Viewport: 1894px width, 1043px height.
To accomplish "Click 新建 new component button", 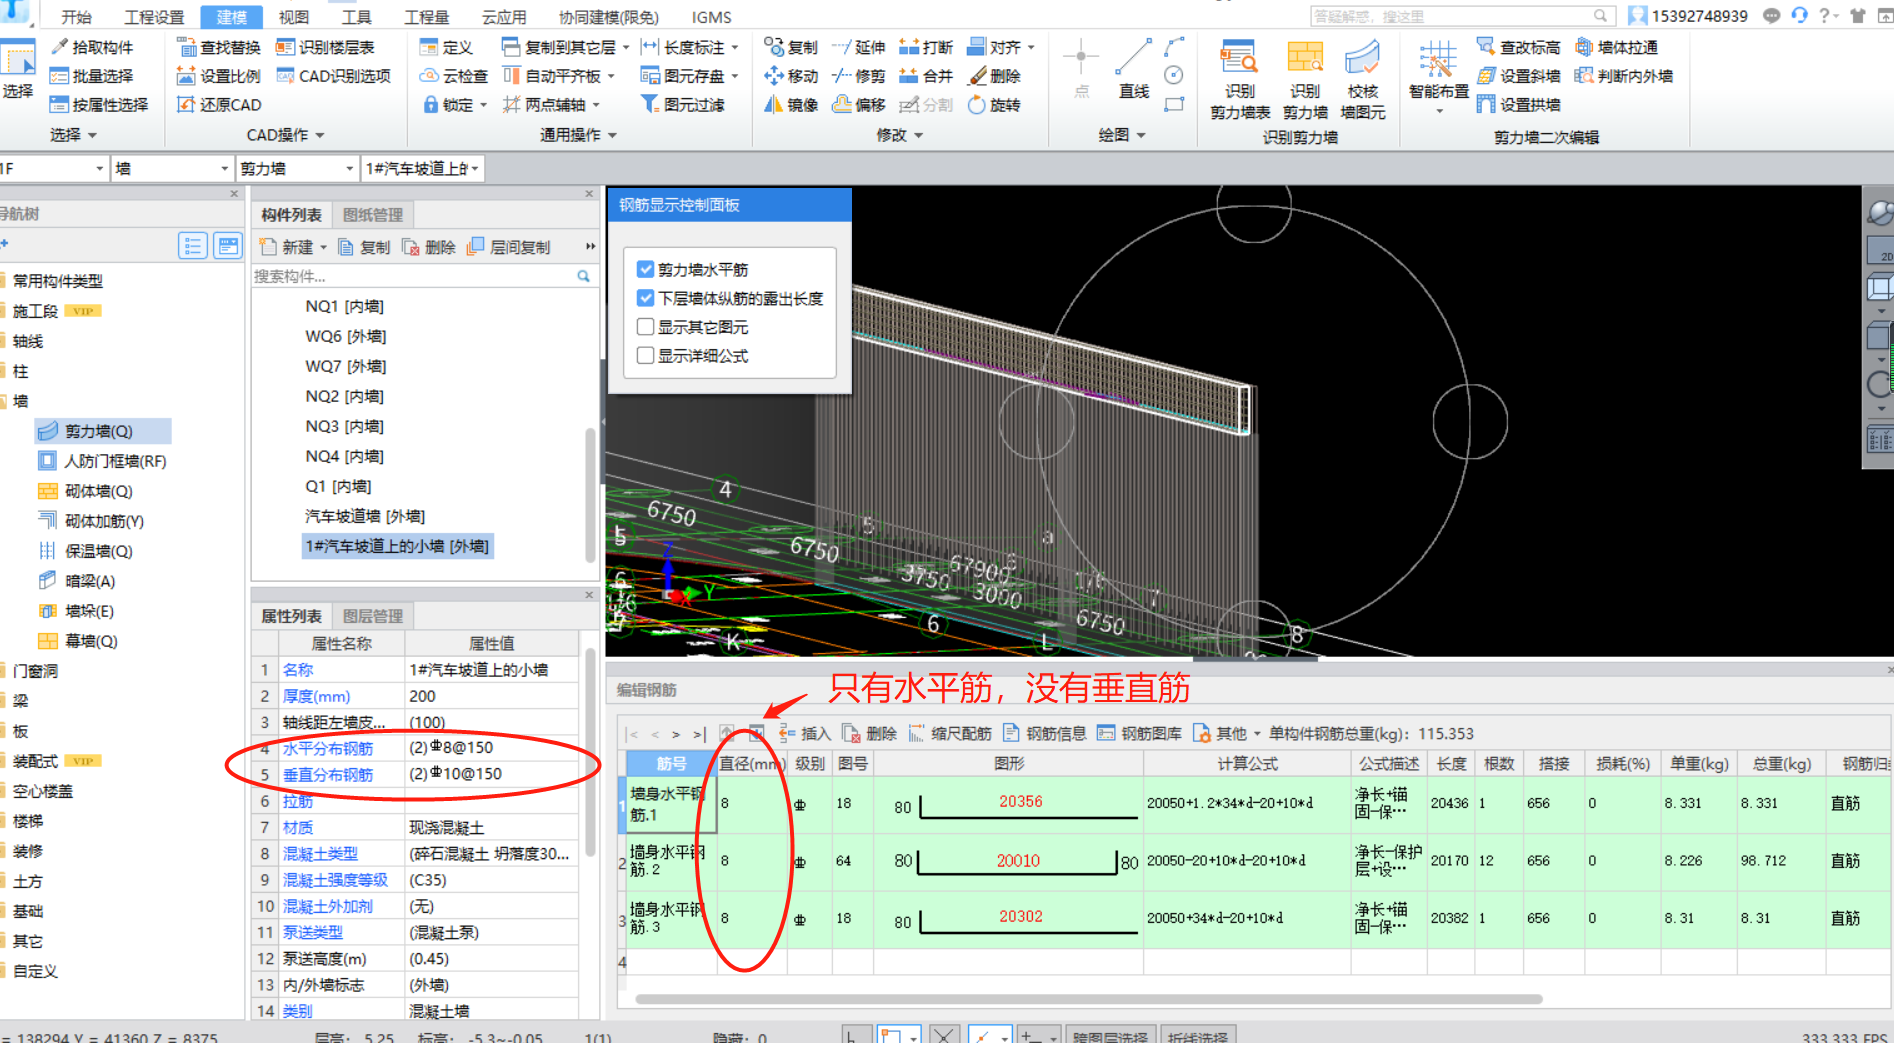I will 292,247.
